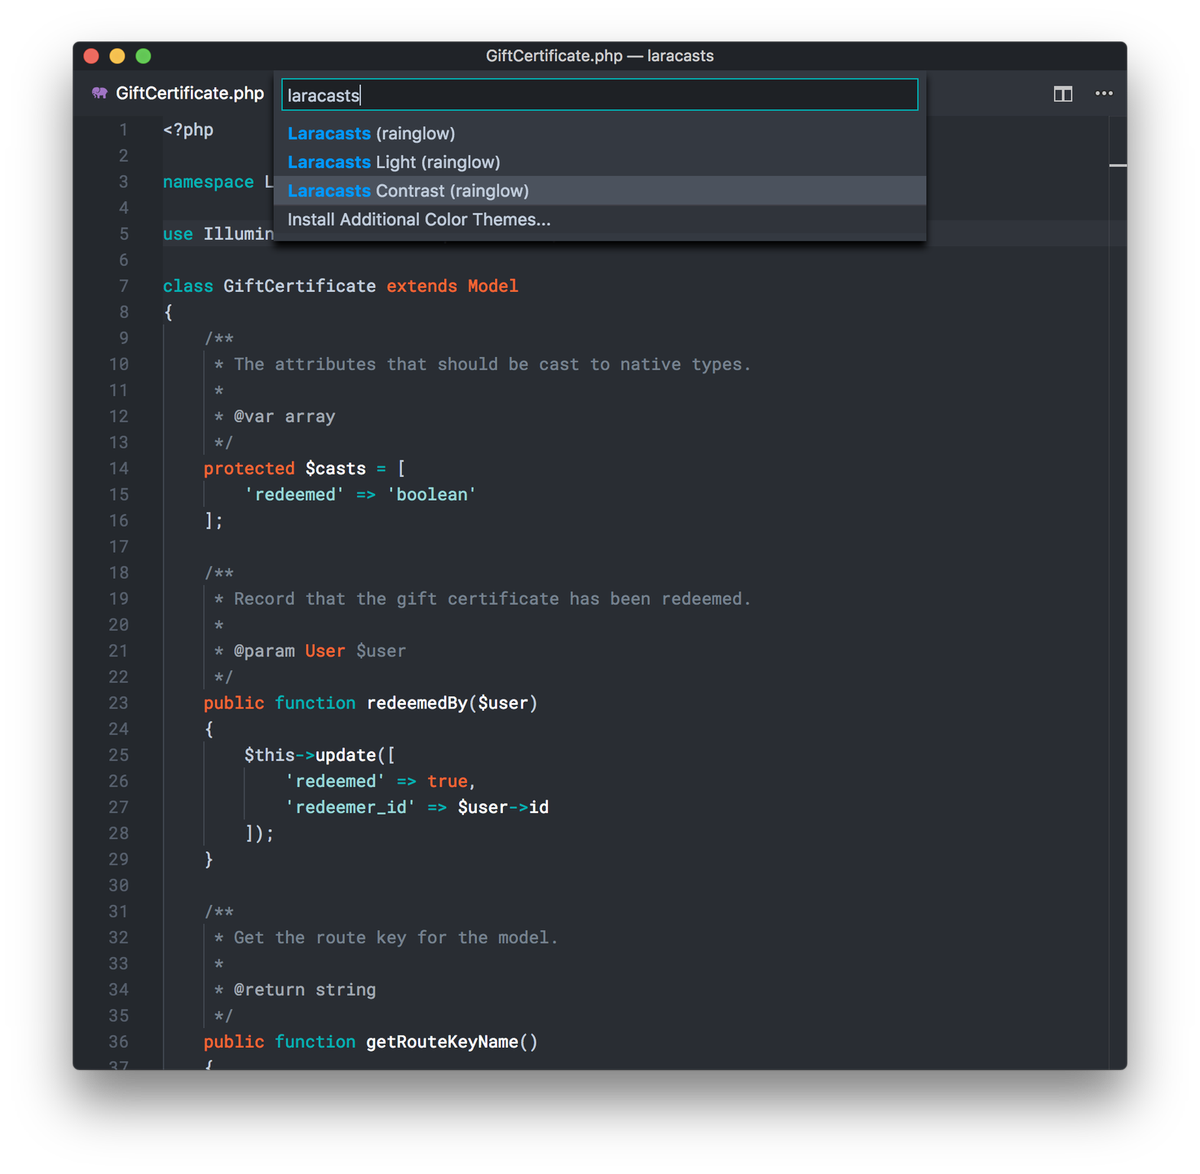This screenshot has height=1174, width=1200.
Task: Click the namespace keyword on line 3
Action: click(x=208, y=182)
